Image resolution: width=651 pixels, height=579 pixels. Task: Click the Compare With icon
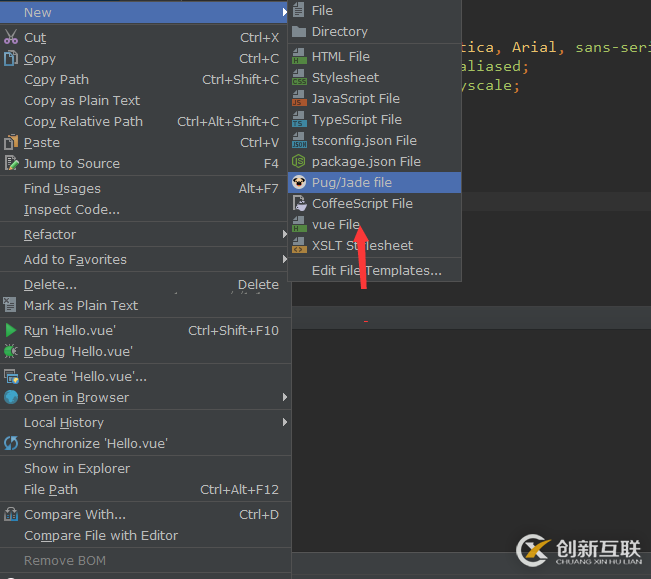(11, 514)
